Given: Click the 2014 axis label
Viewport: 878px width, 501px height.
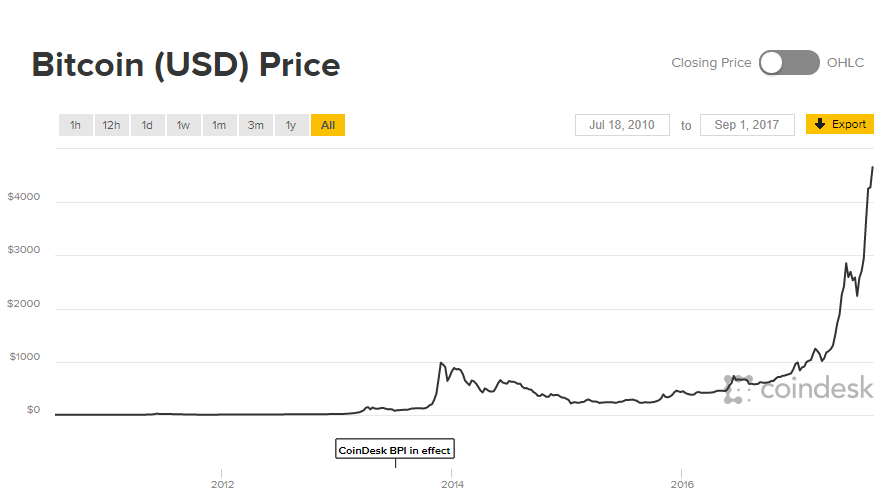Looking at the screenshot, I should (452, 484).
